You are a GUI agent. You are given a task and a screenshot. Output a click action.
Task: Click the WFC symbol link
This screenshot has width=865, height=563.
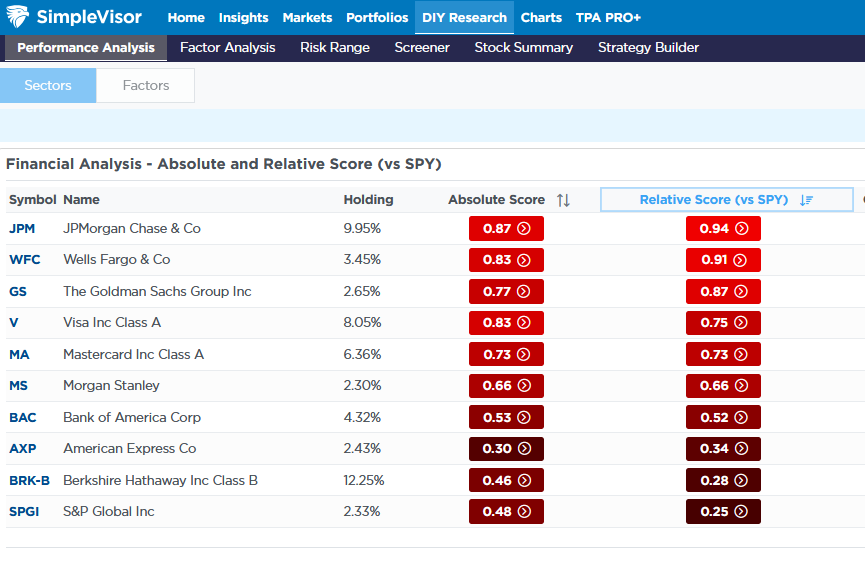(25, 260)
